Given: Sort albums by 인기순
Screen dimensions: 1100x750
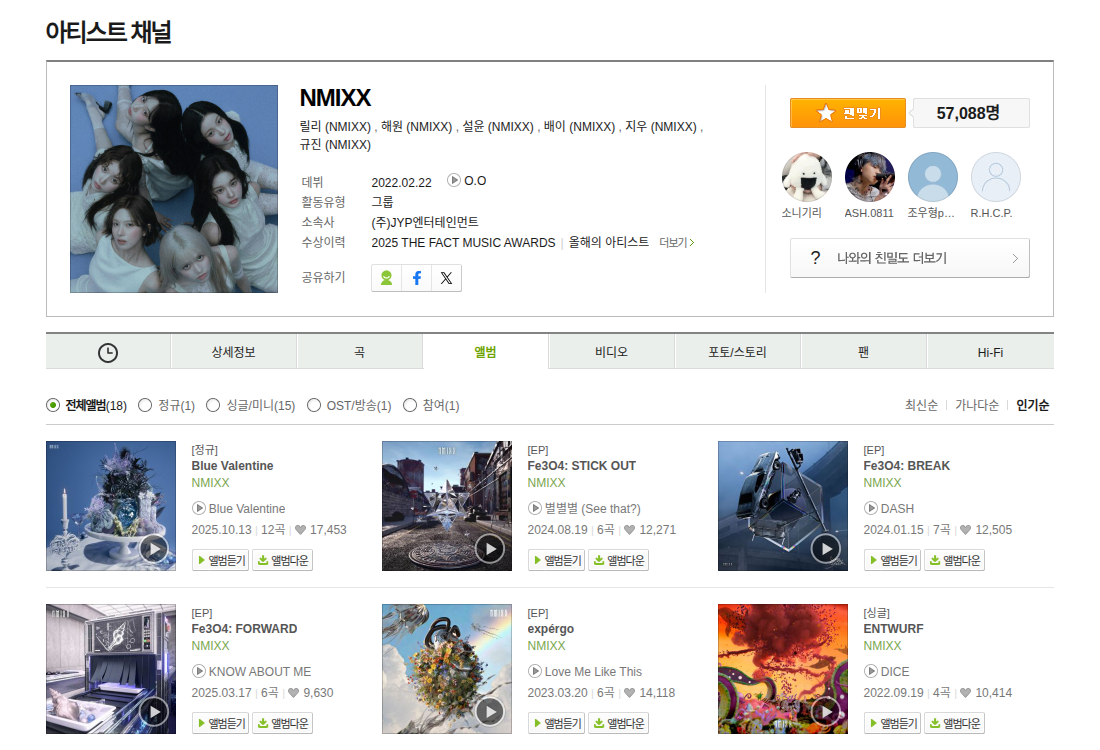Looking at the screenshot, I should point(1033,405).
